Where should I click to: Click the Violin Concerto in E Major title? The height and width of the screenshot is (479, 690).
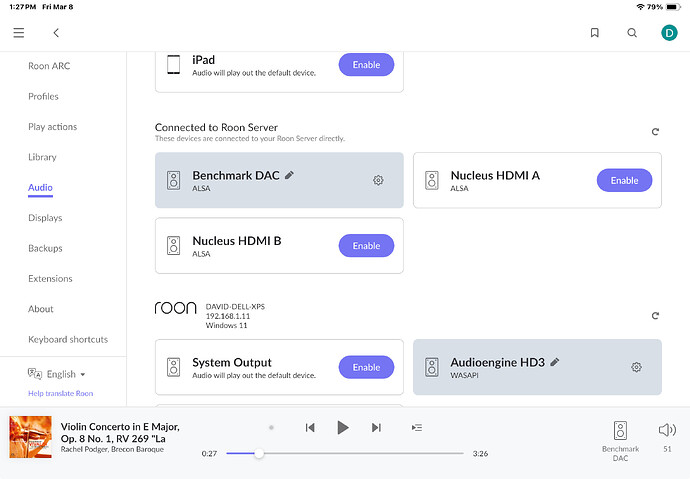(120, 432)
